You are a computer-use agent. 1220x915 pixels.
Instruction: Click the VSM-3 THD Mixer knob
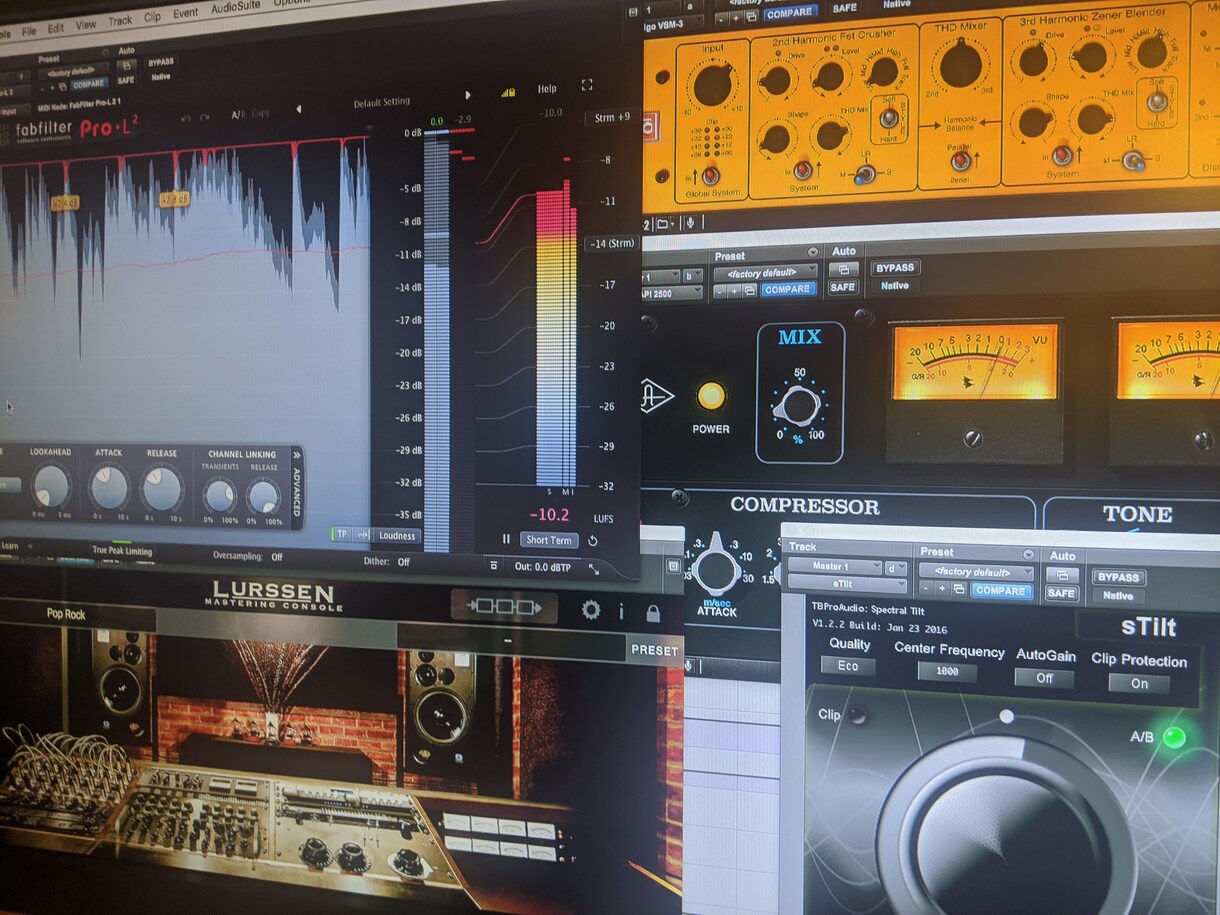[960, 63]
